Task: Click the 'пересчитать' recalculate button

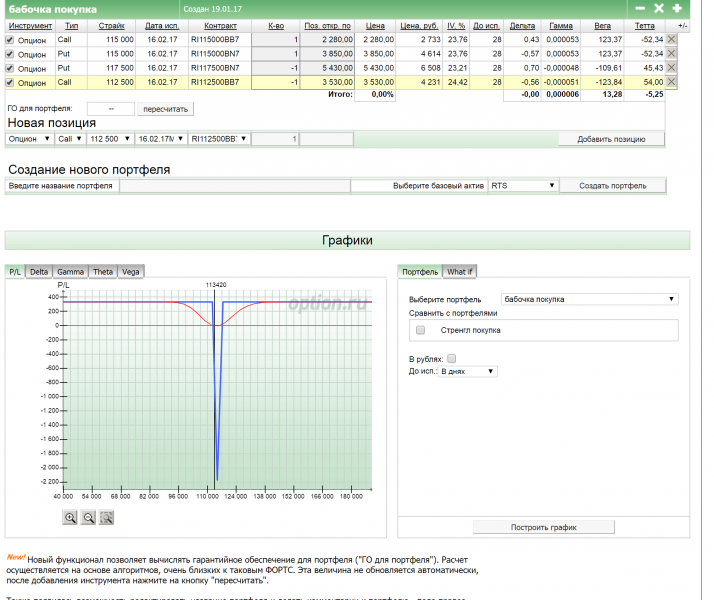Action: click(164, 108)
